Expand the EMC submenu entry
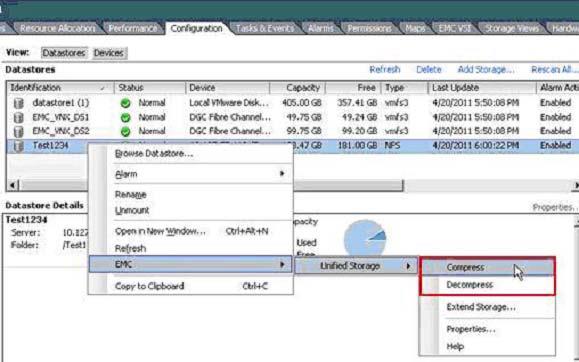The height and width of the screenshot is (362, 579). (x=191, y=264)
